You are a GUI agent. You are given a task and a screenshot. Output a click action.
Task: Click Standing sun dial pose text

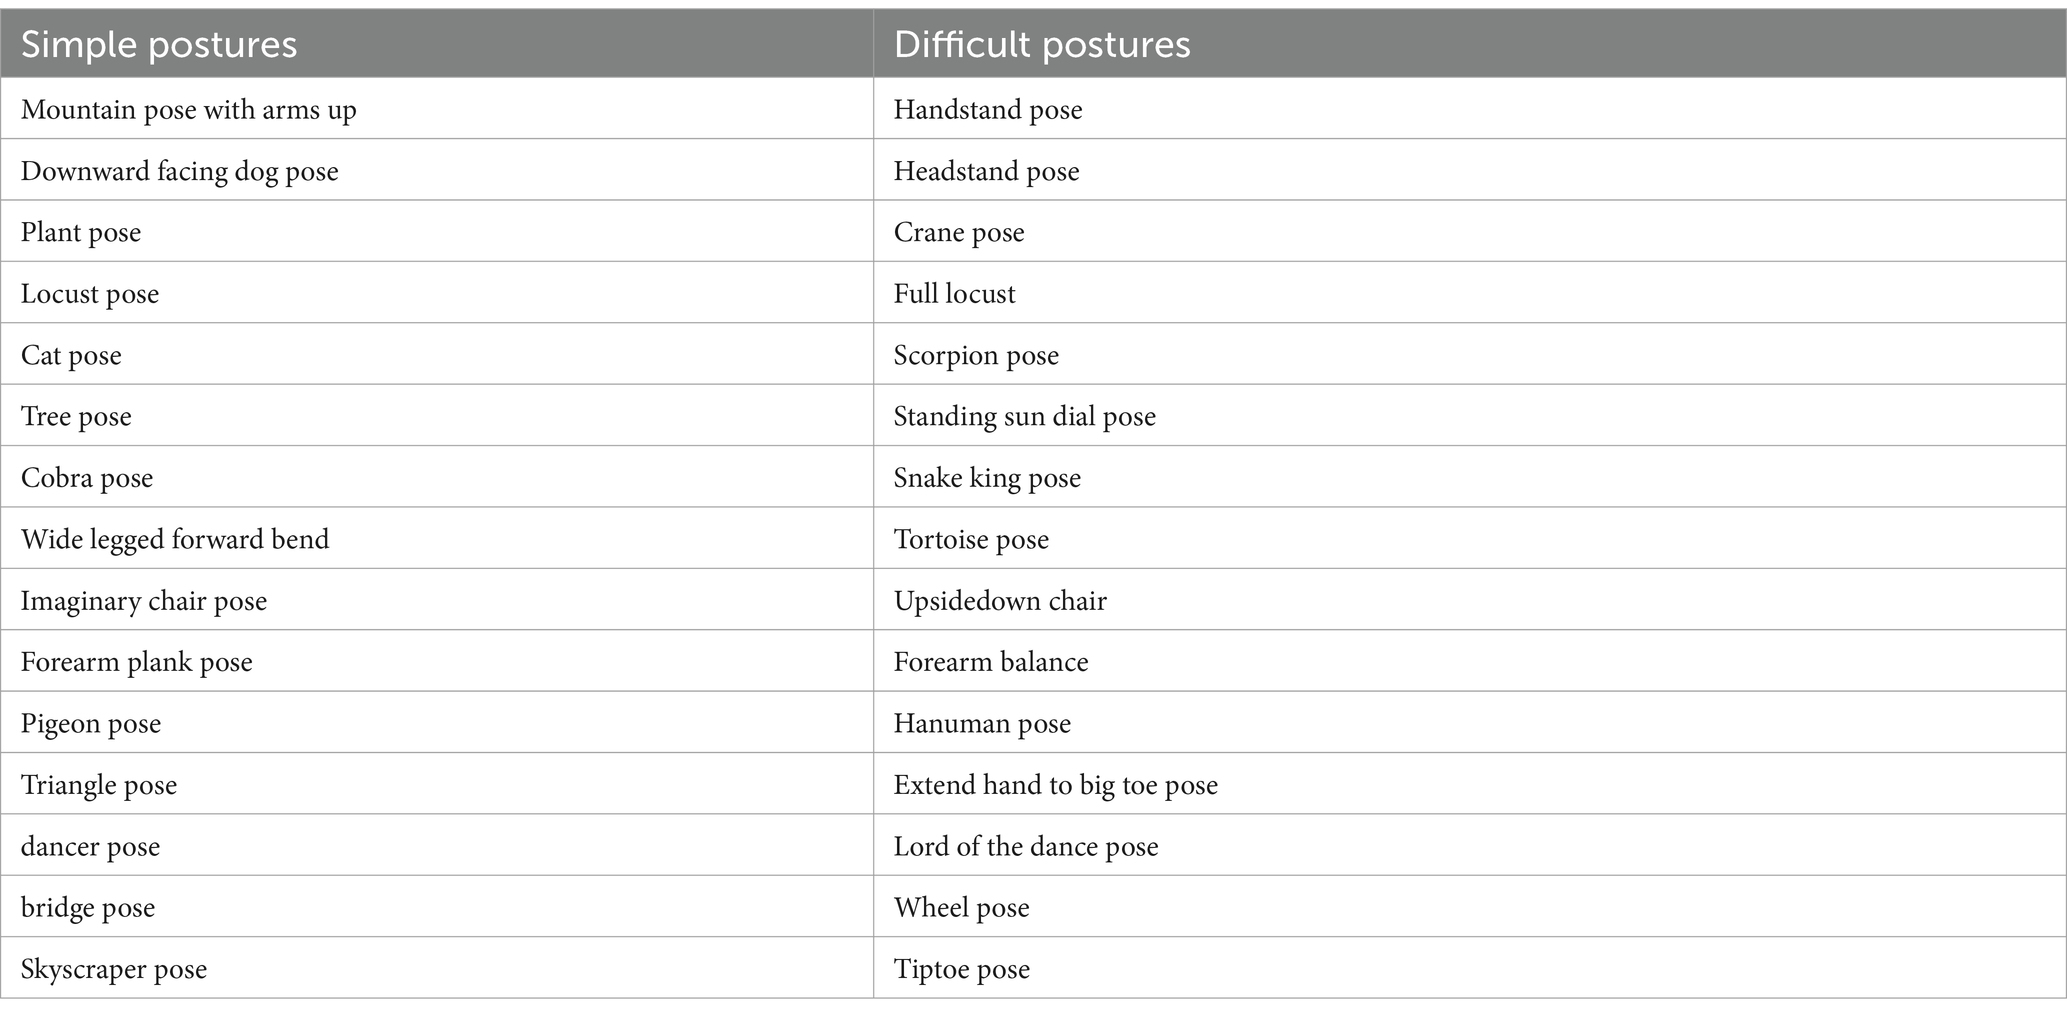pos(1024,416)
